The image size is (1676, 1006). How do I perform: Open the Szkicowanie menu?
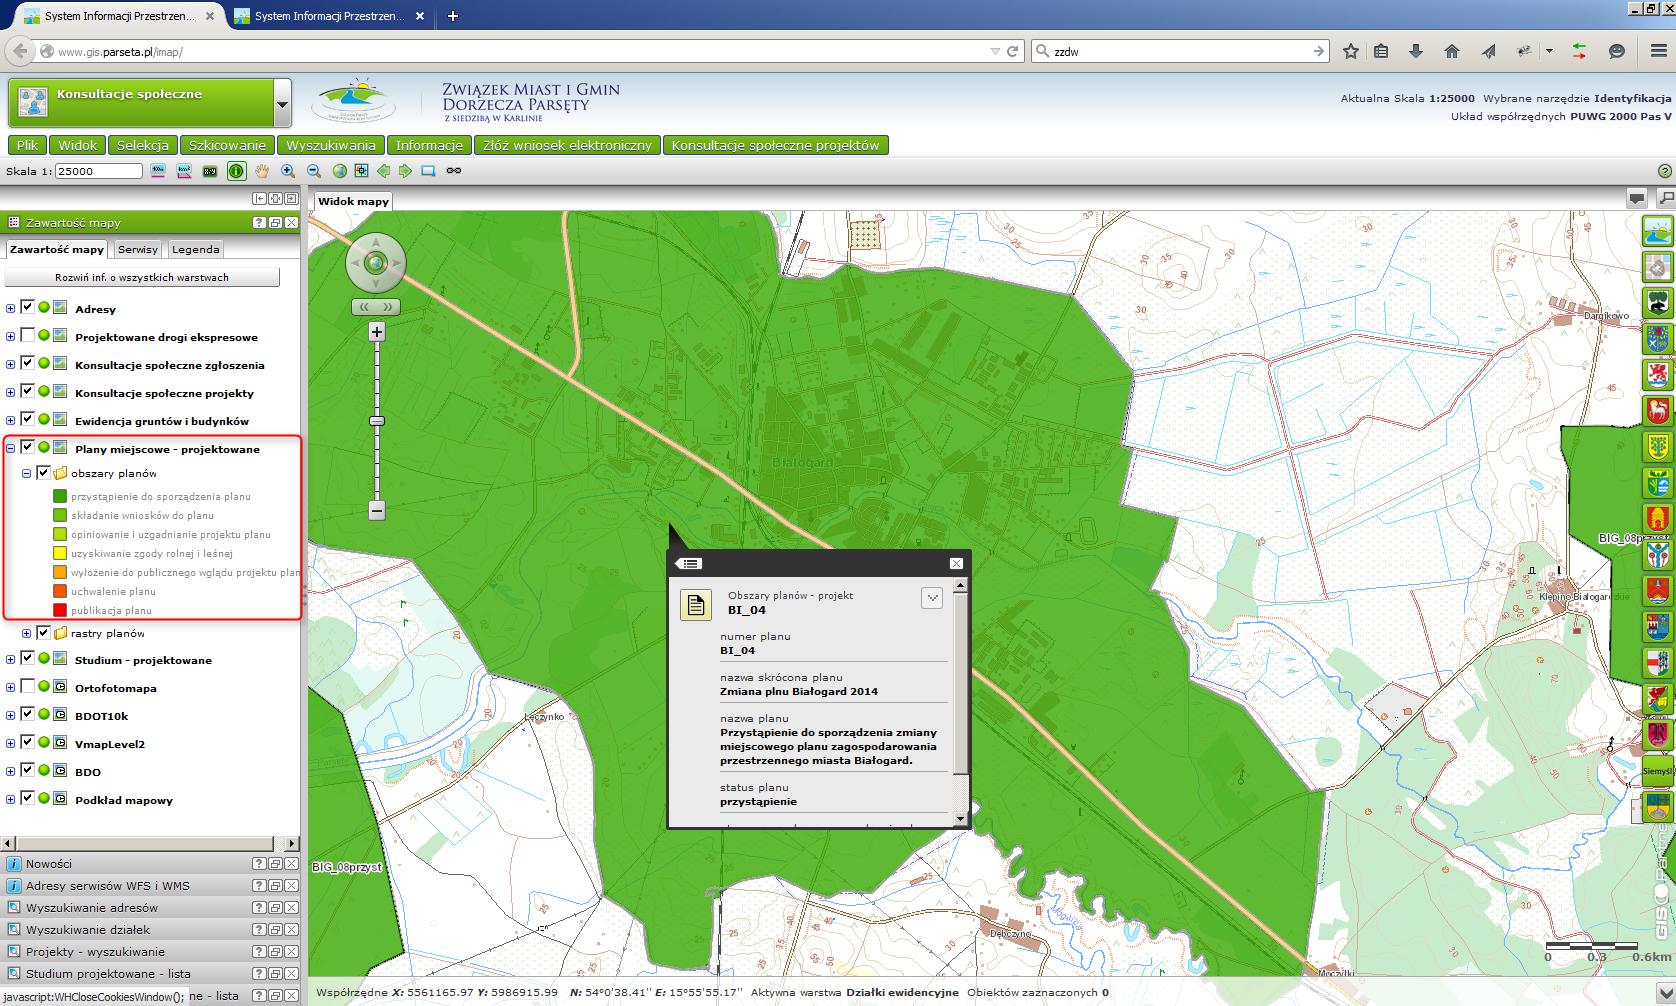pos(227,145)
